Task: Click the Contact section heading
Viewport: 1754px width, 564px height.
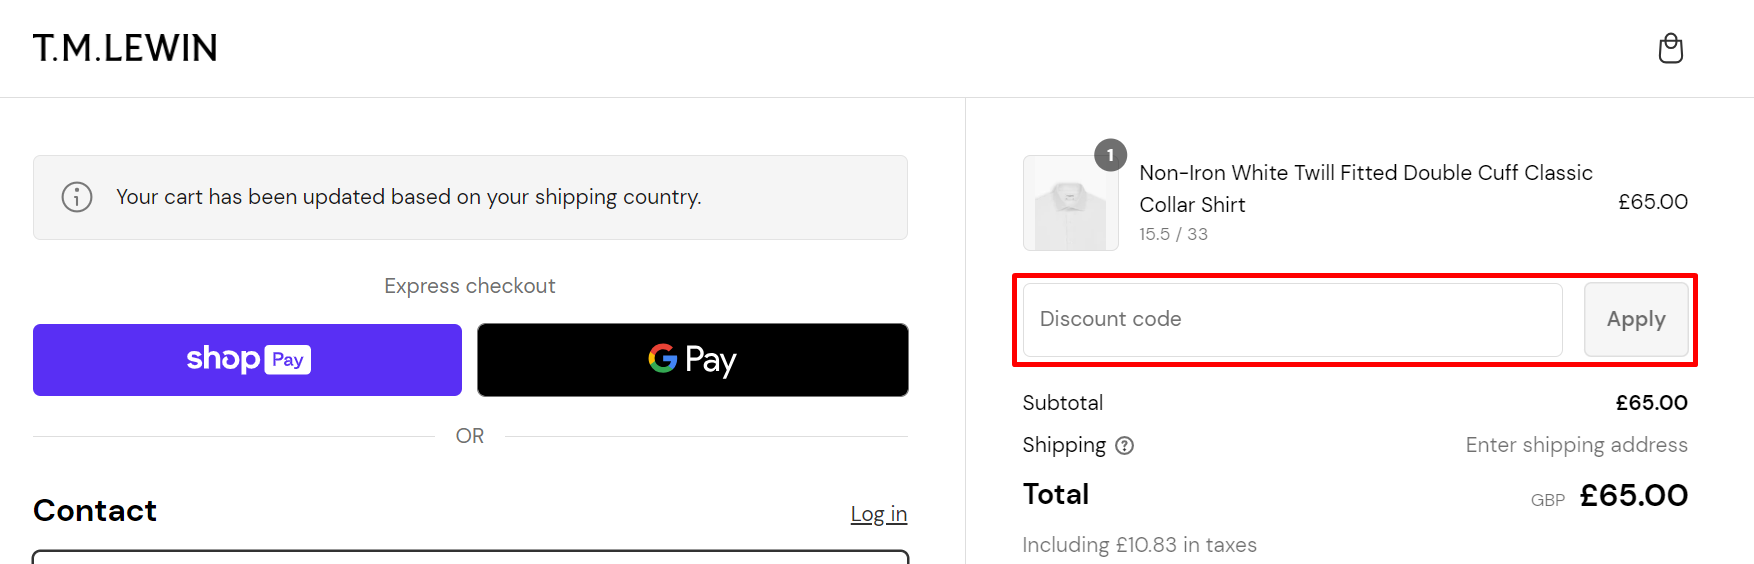Action: click(x=95, y=511)
